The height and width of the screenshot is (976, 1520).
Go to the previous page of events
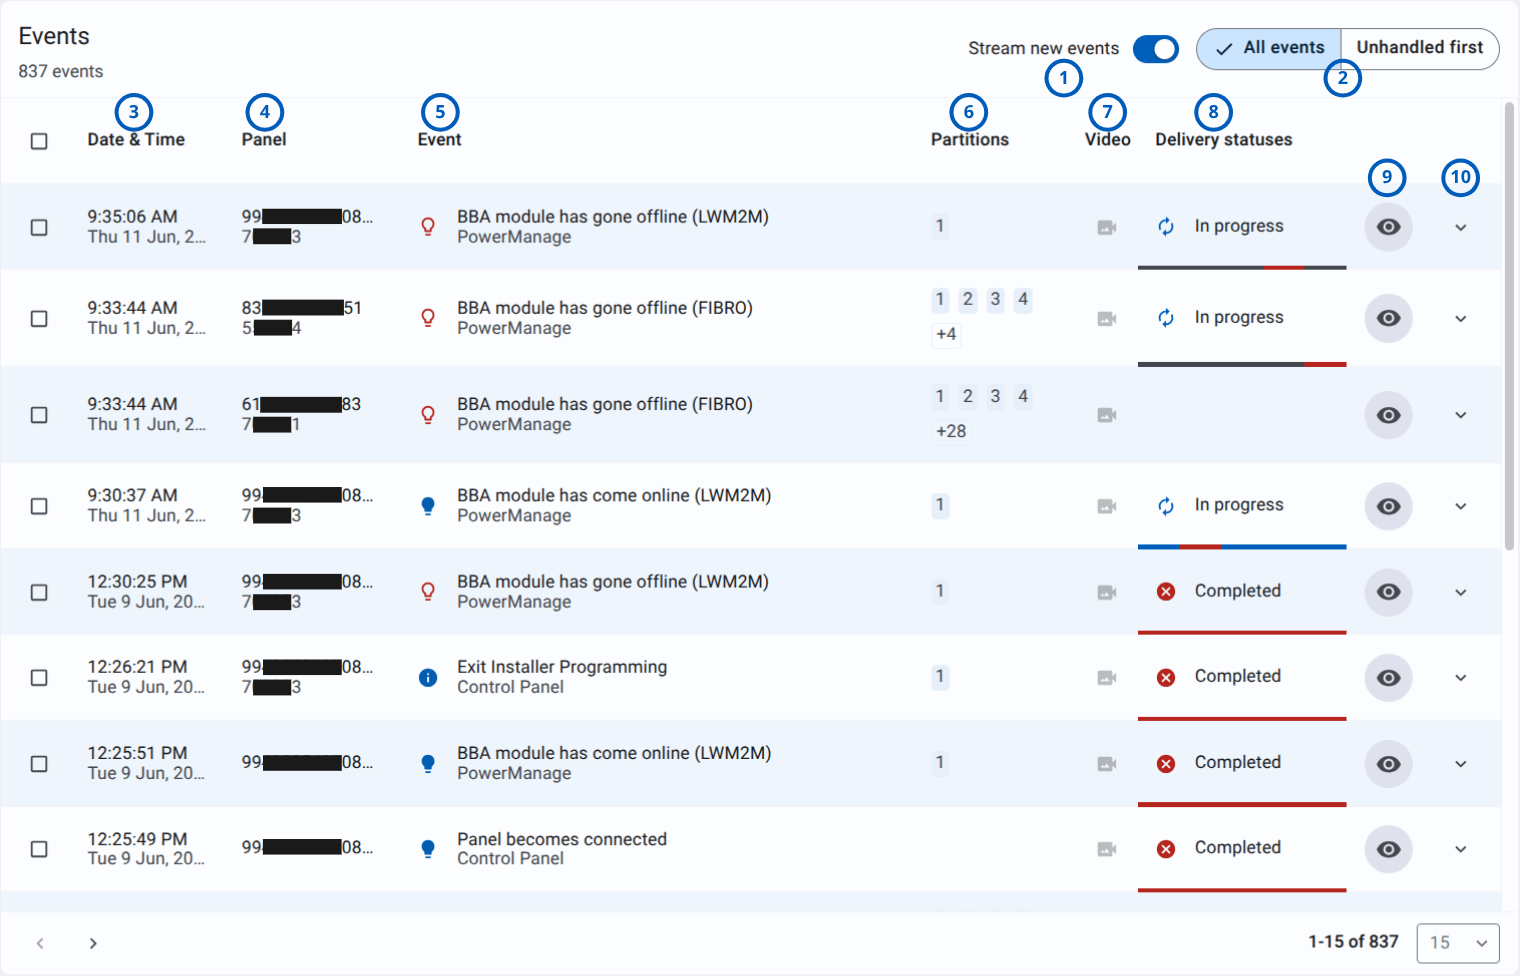(x=40, y=943)
